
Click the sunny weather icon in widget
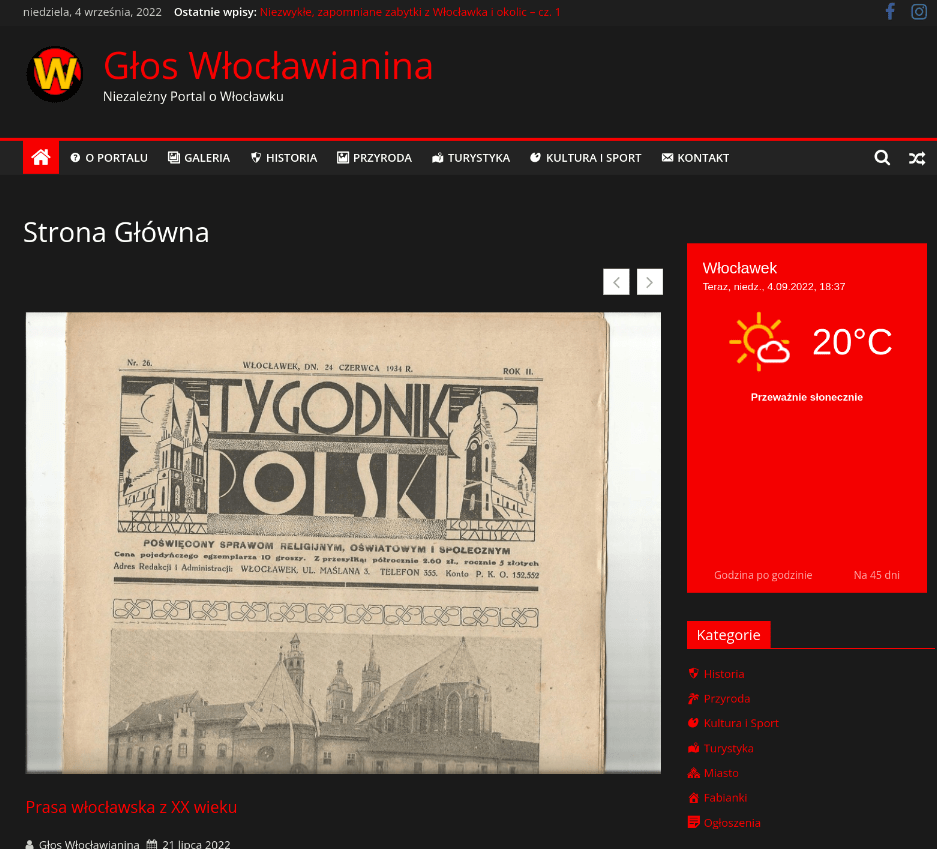[x=759, y=342]
